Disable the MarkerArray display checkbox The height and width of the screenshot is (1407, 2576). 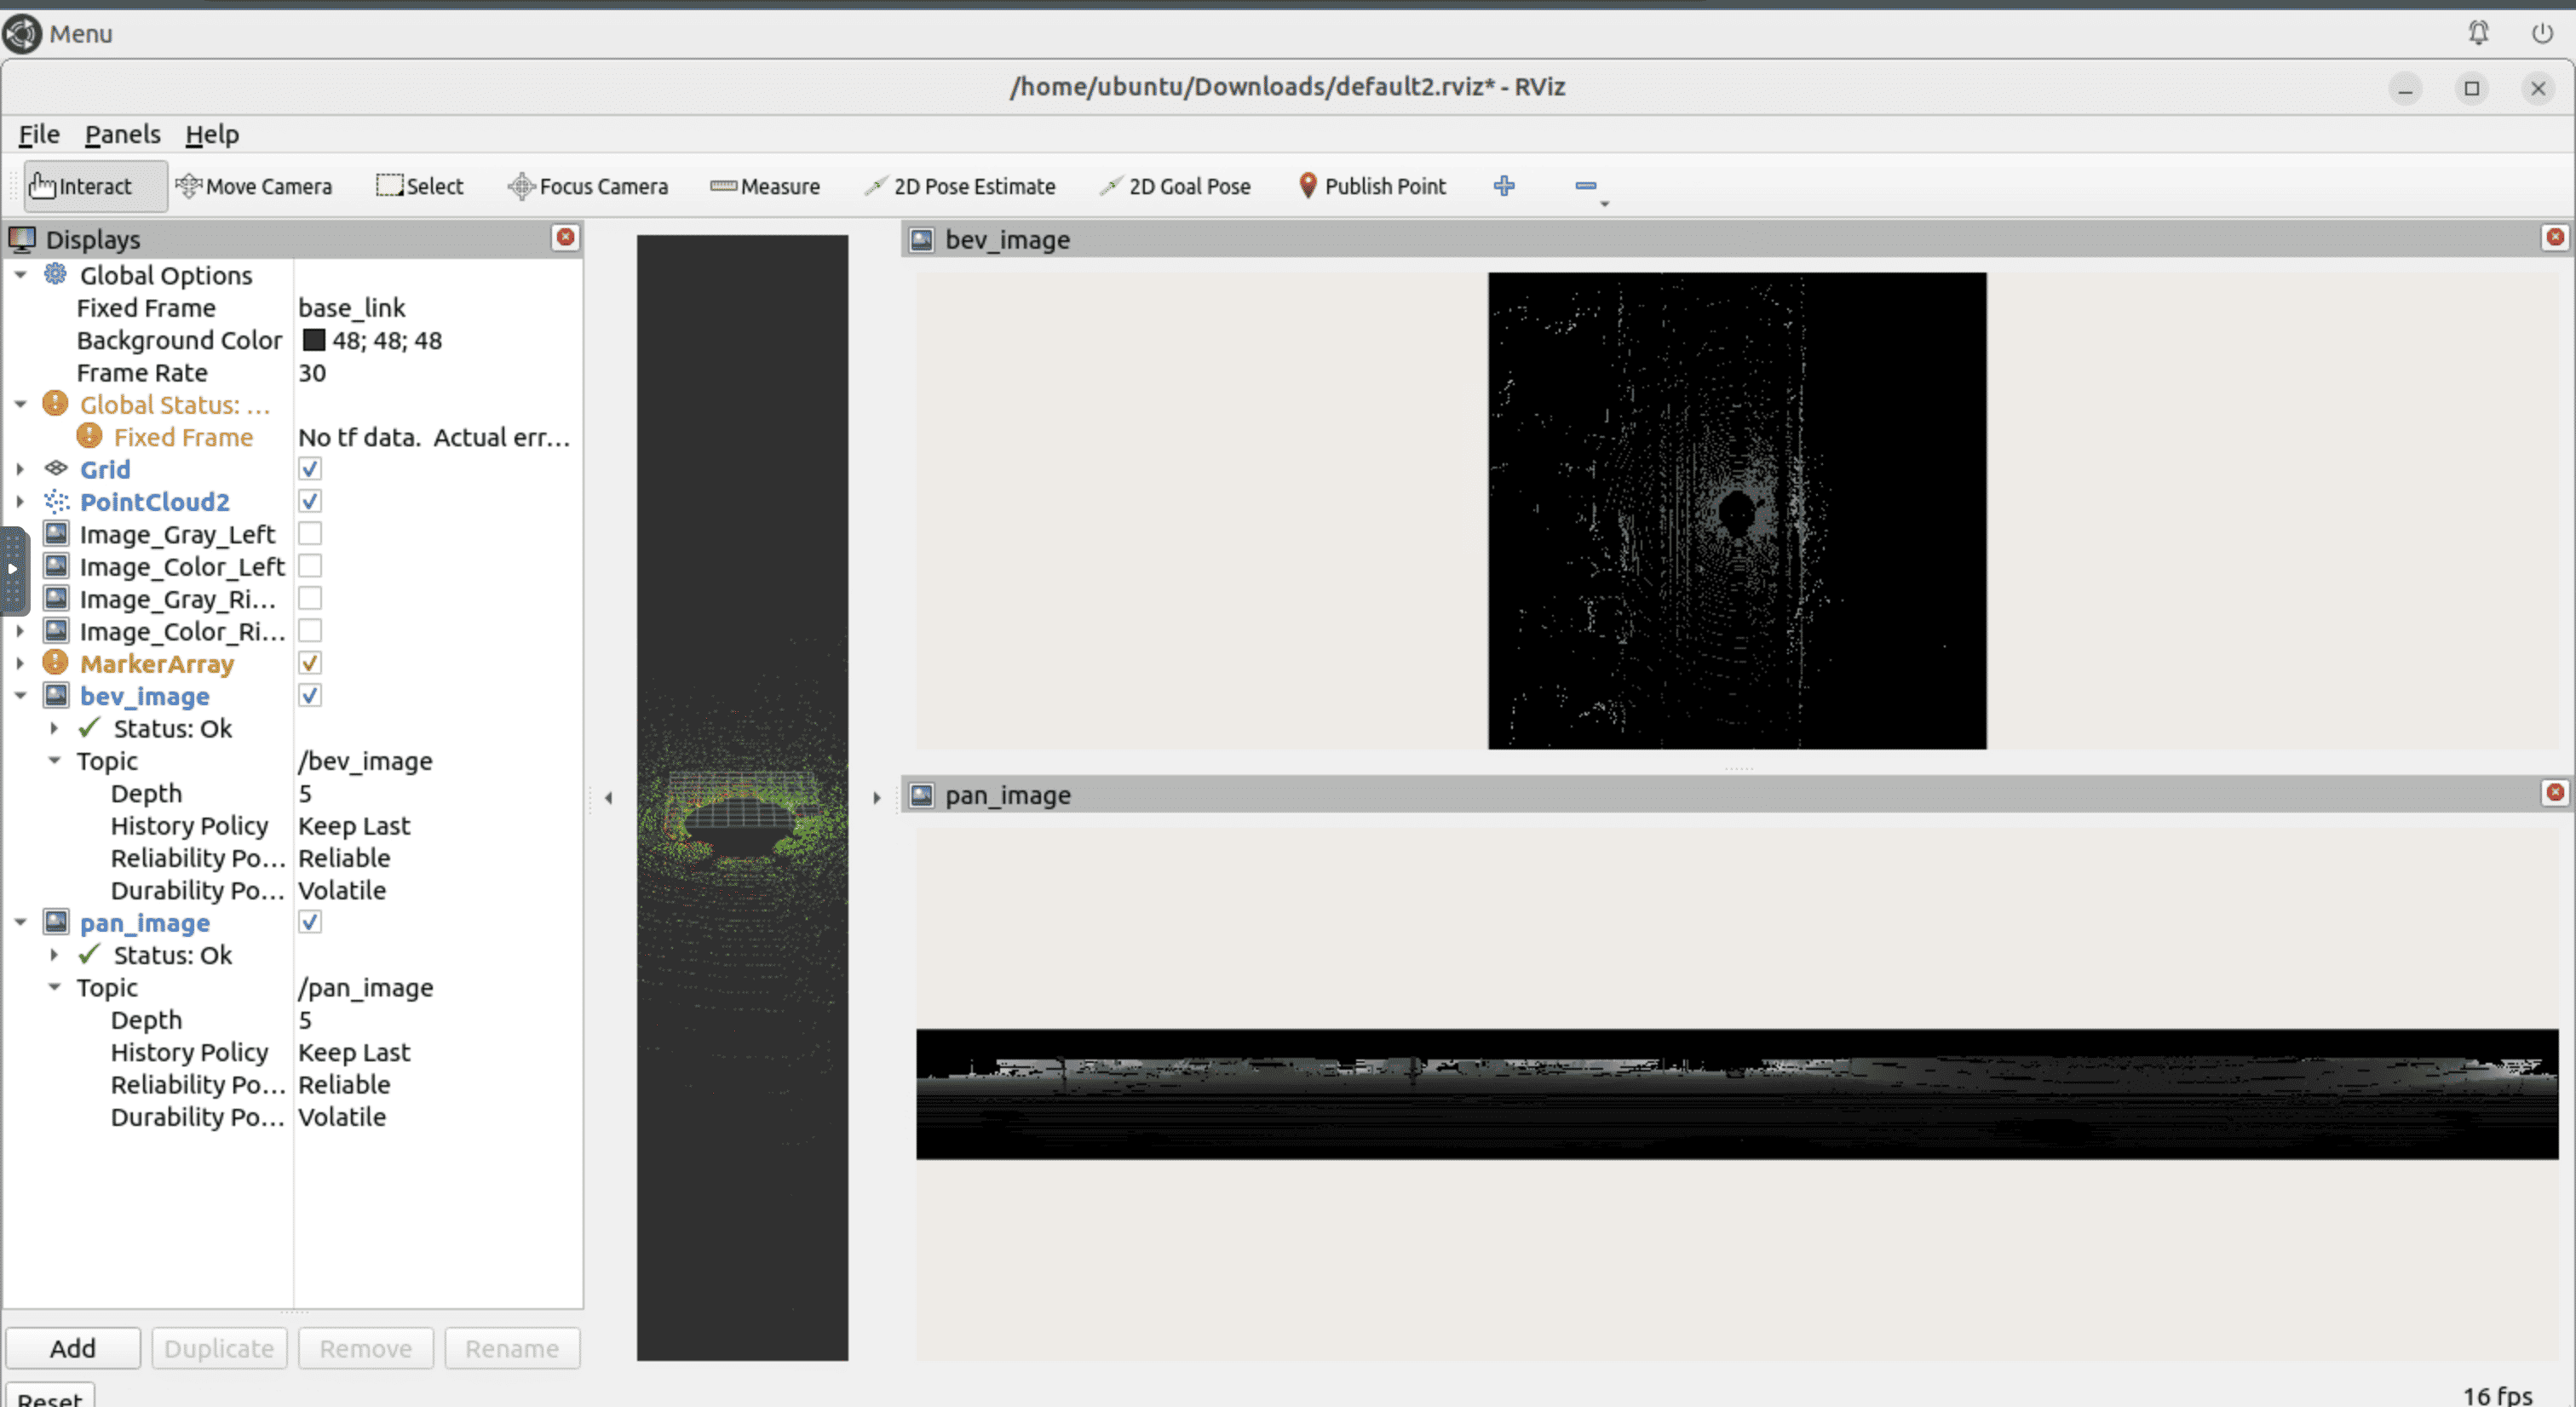pos(310,664)
